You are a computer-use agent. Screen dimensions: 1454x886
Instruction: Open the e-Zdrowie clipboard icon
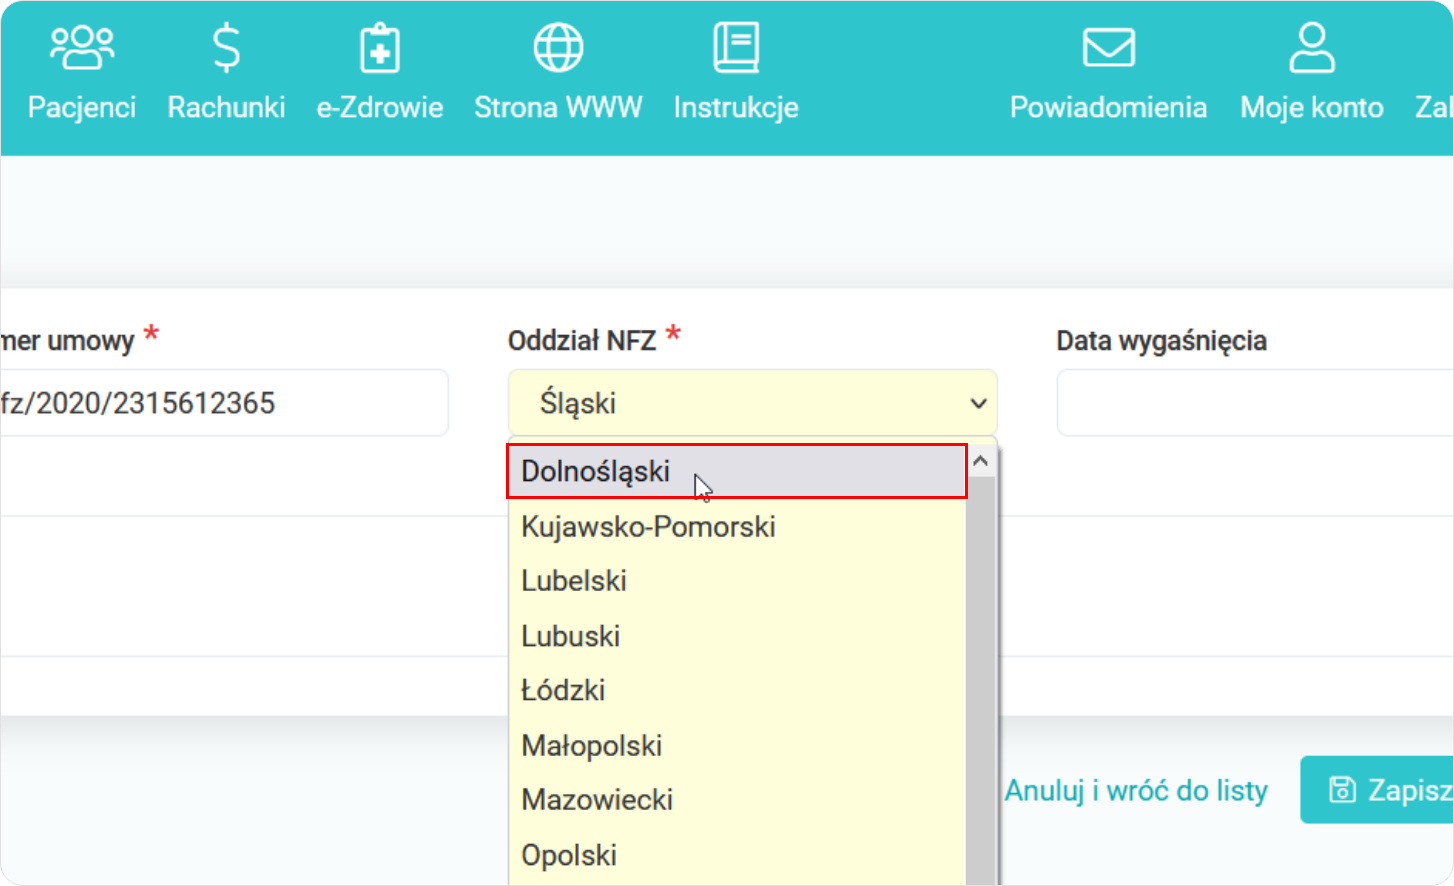pyautogui.click(x=380, y=48)
